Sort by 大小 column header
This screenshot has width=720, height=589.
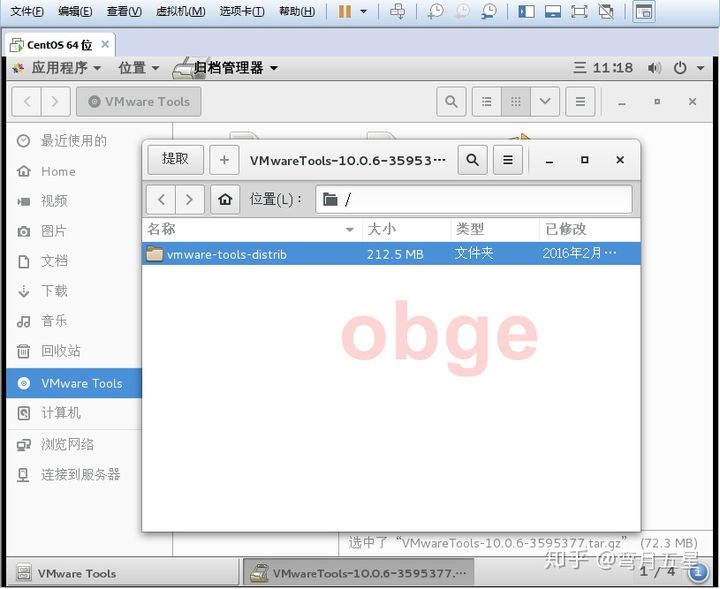(406, 229)
